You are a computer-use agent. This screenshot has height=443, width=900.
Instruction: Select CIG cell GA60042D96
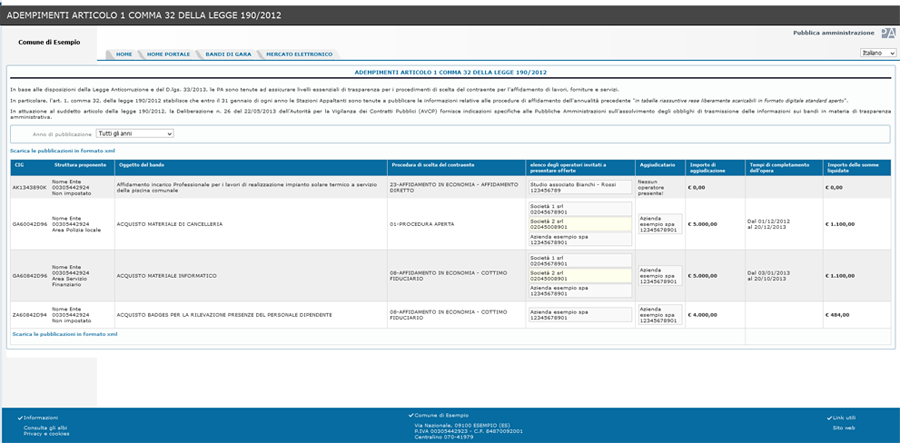coord(28,224)
